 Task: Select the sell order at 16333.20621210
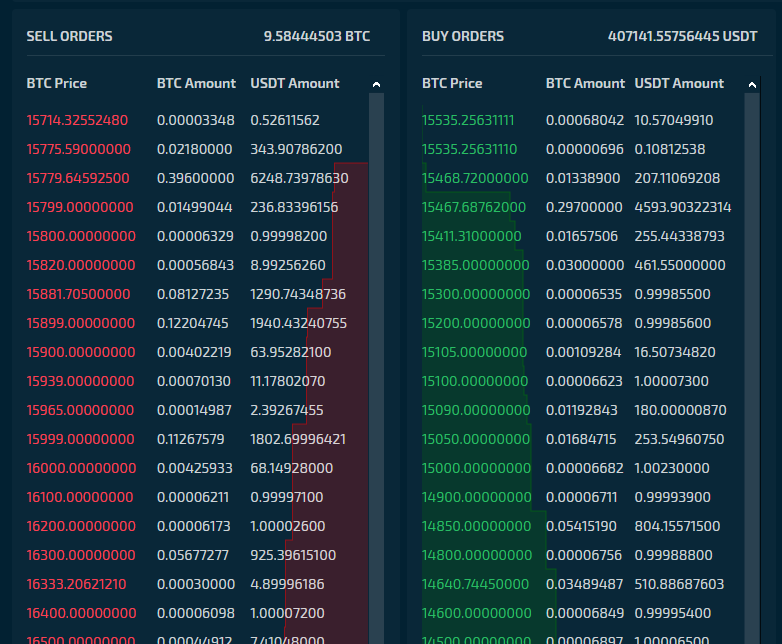pos(197,584)
